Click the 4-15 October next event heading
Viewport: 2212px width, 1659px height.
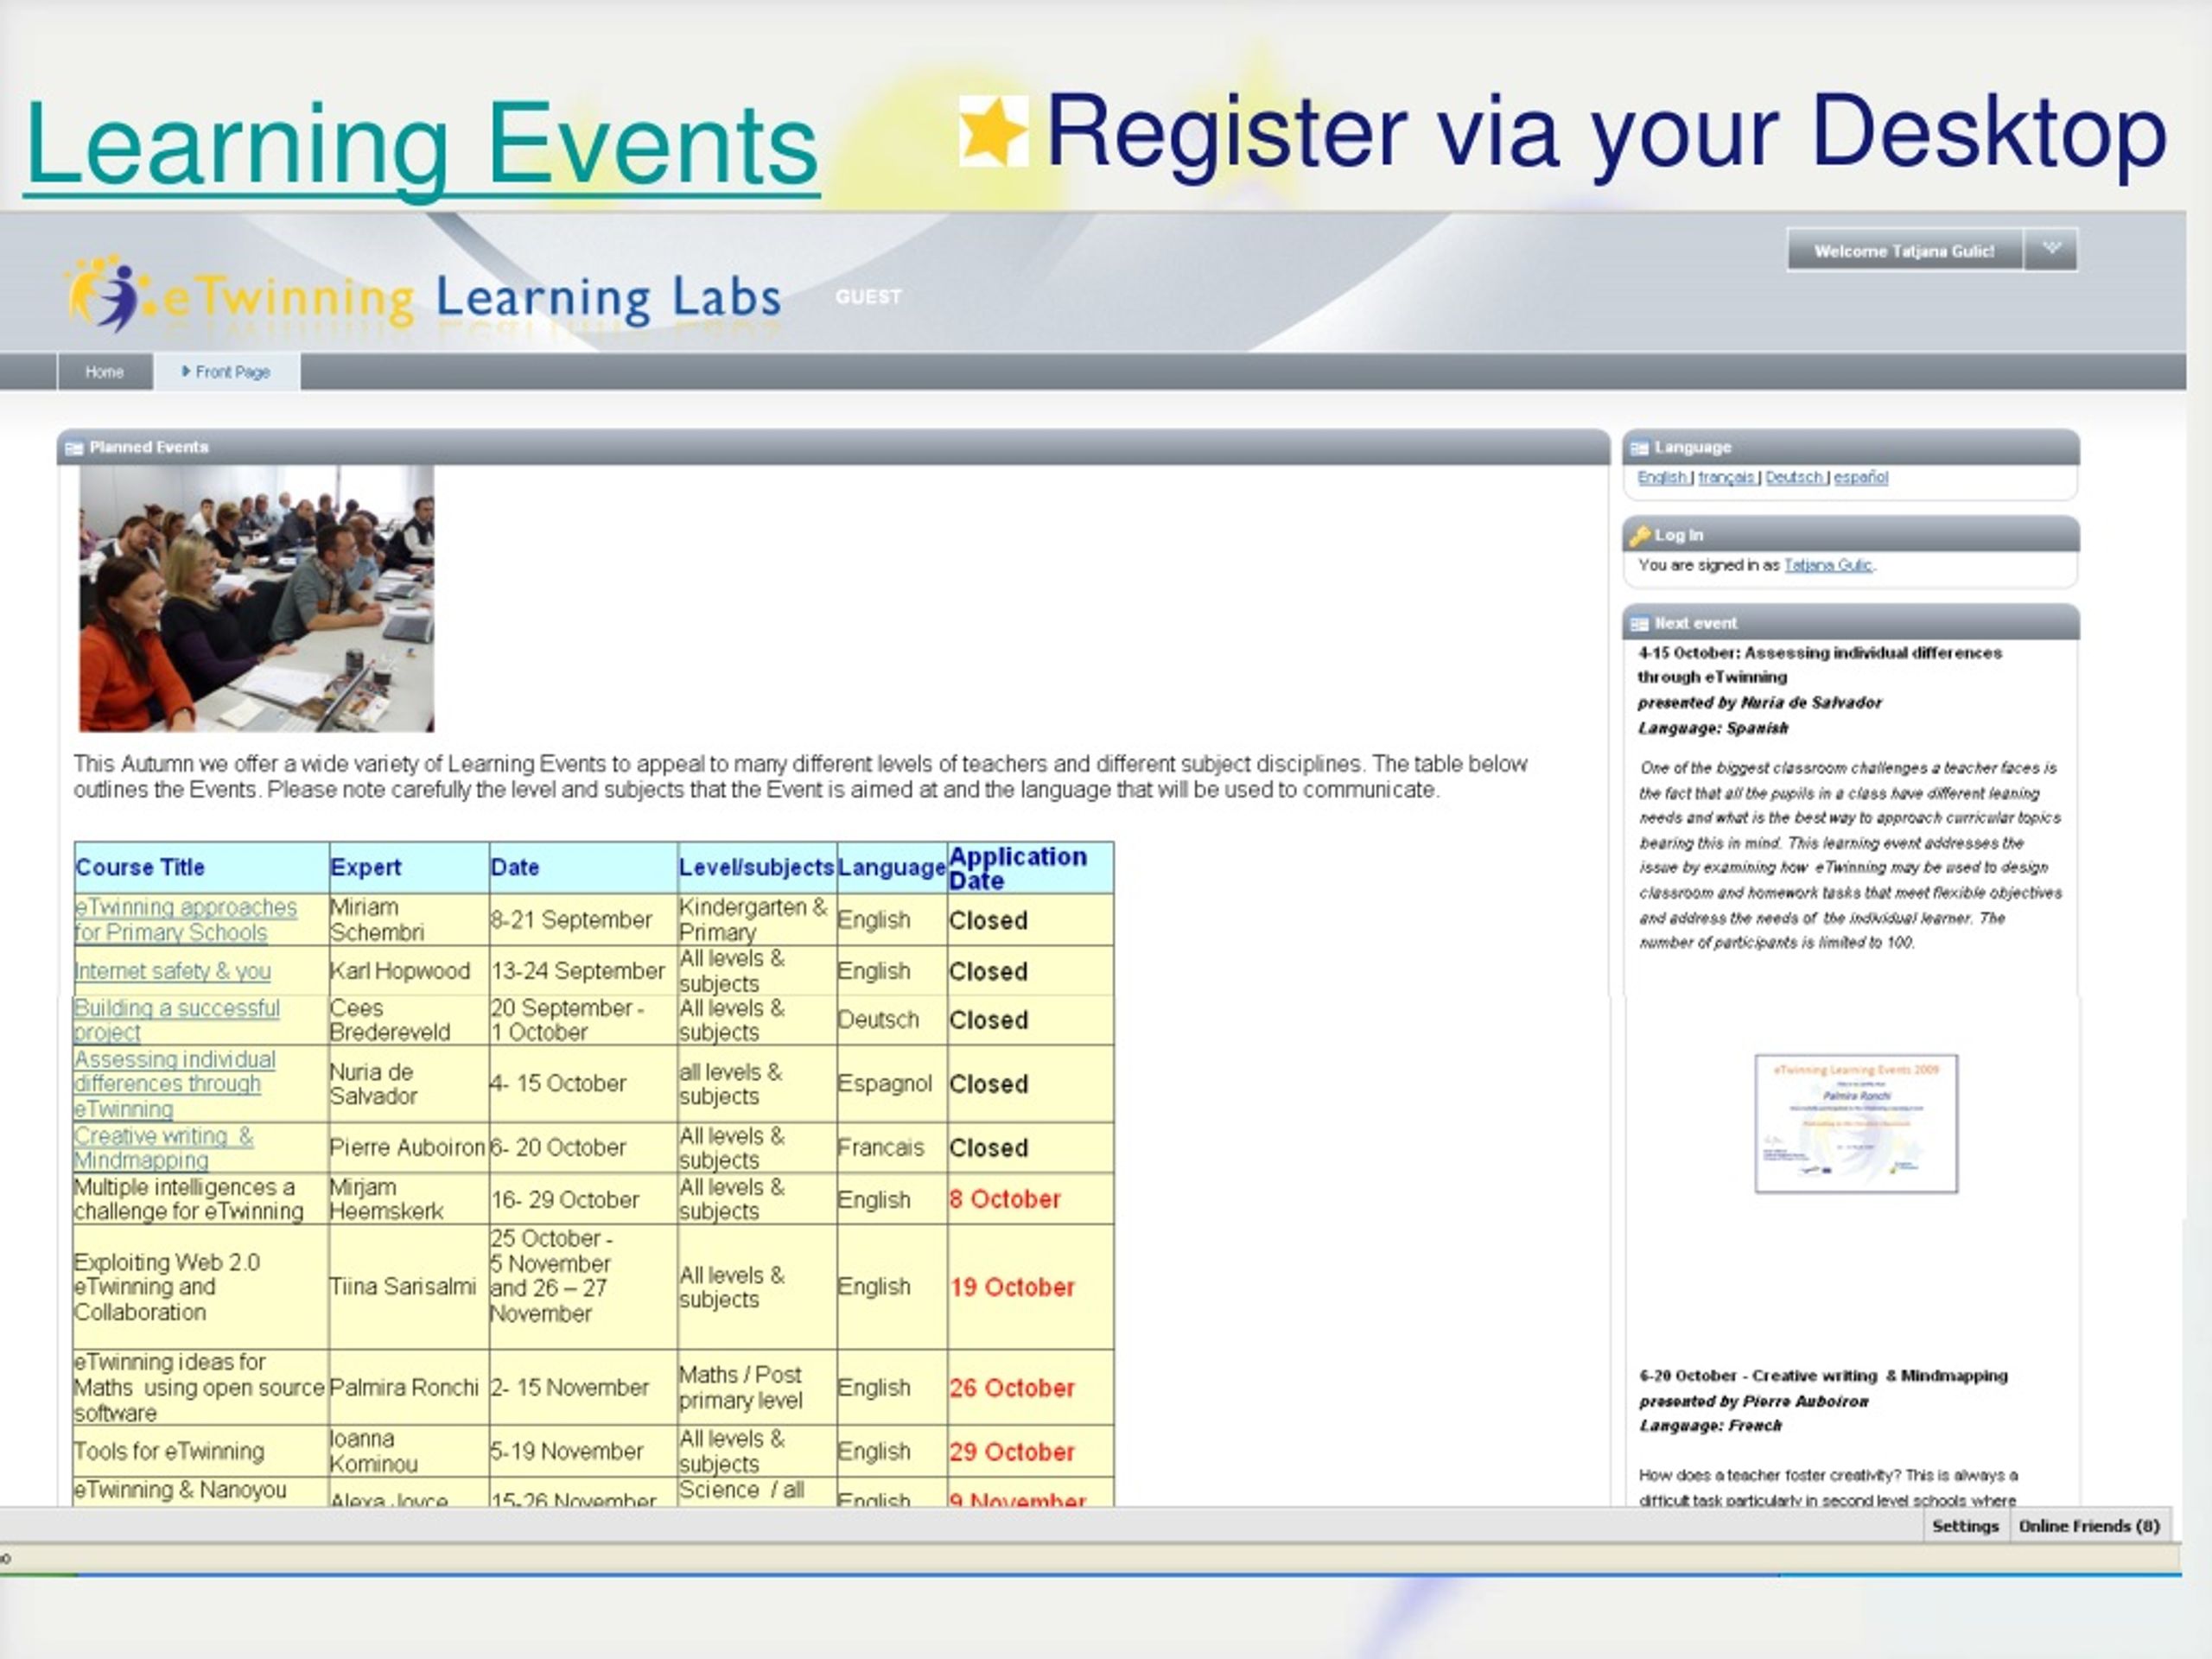1820,665
